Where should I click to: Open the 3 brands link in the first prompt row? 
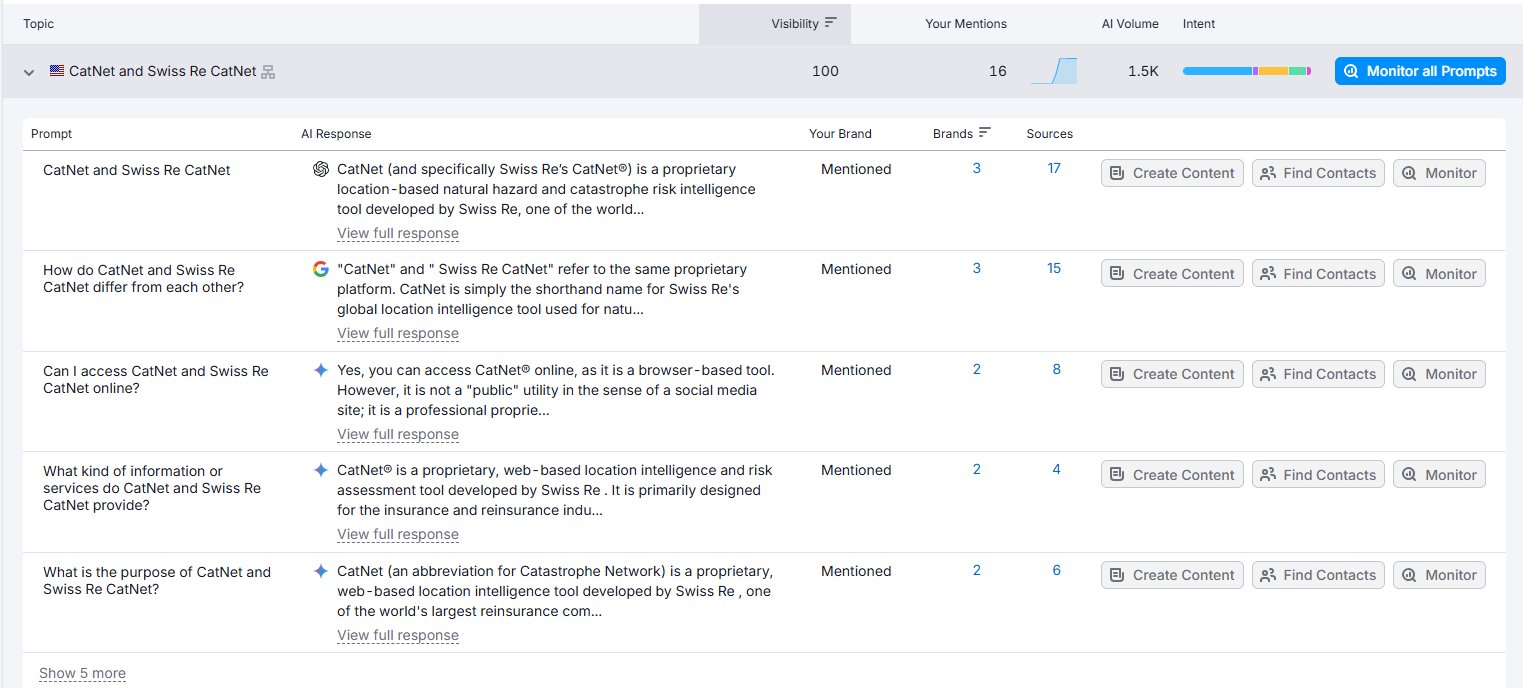(x=977, y=168)
